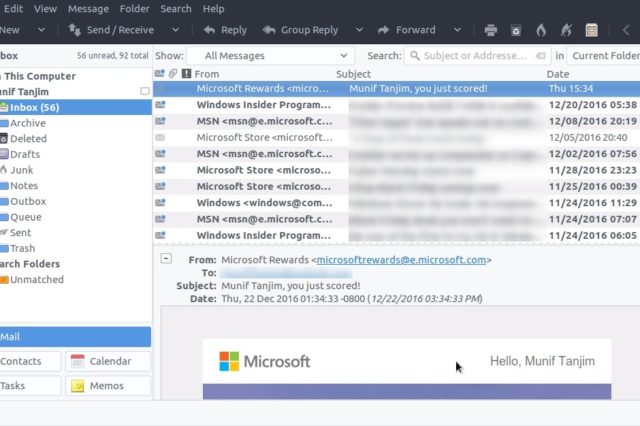Viewport: 640px width, 426px height.
Task: Open the Archive folder
Action: tap(27, 123)
